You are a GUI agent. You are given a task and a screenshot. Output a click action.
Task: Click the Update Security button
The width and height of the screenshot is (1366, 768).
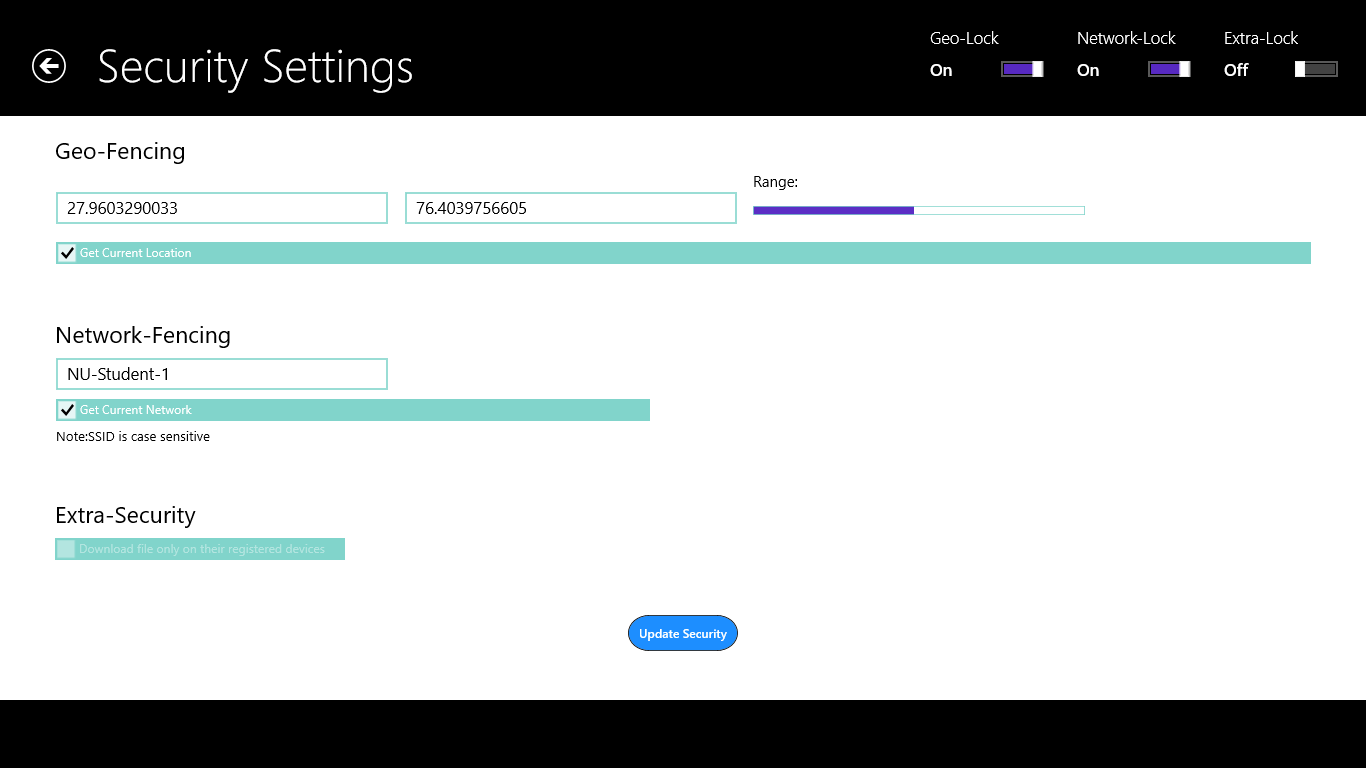pyautogui.click(x=683, y=633)
